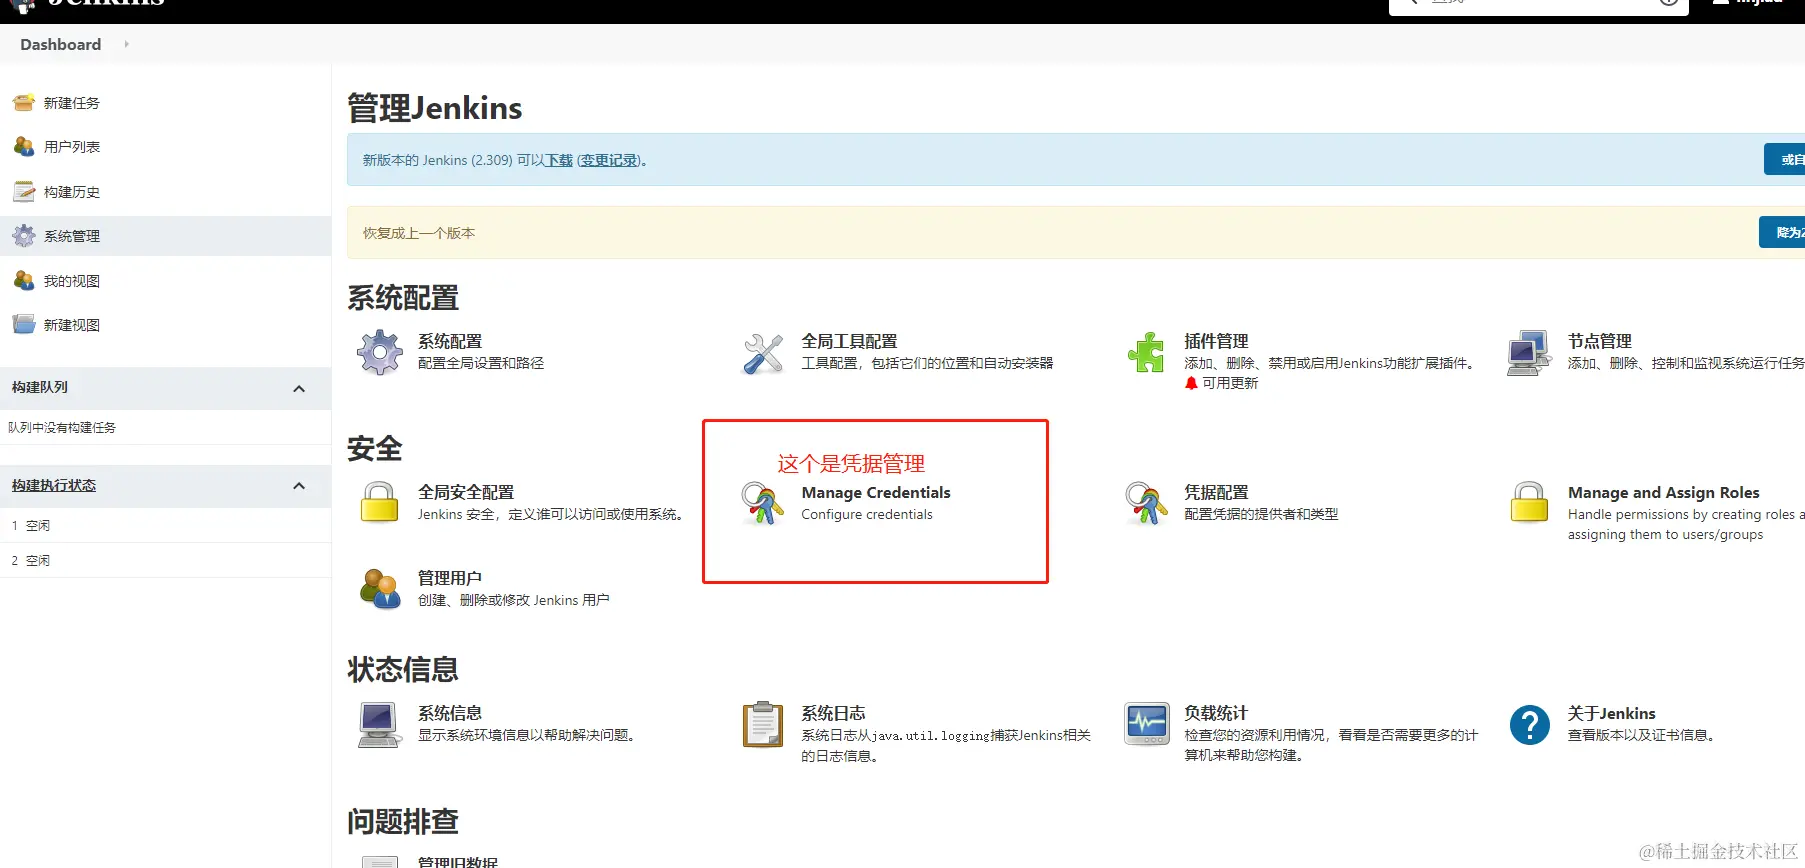Open the 关于Jenkins question mark icon
The width and height of the screenshot is (1805, 868).
click(x=1529, y=724)
